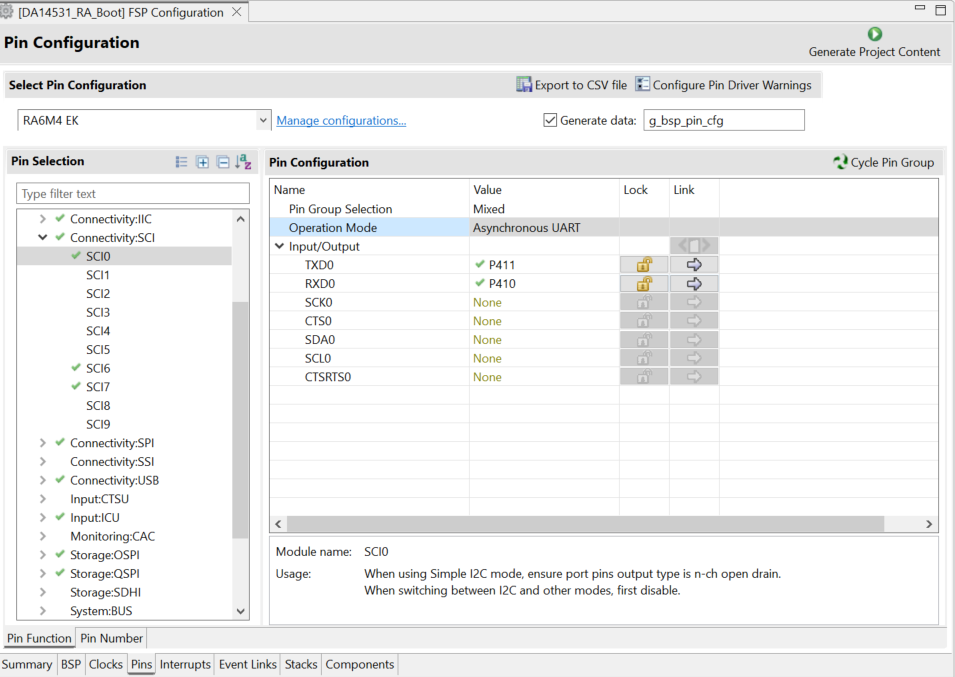Image resolution: width=955 pixels, height=677 pixels.
Task: Follow the link arrow for TXD0
Action: (x=694, y=265)
